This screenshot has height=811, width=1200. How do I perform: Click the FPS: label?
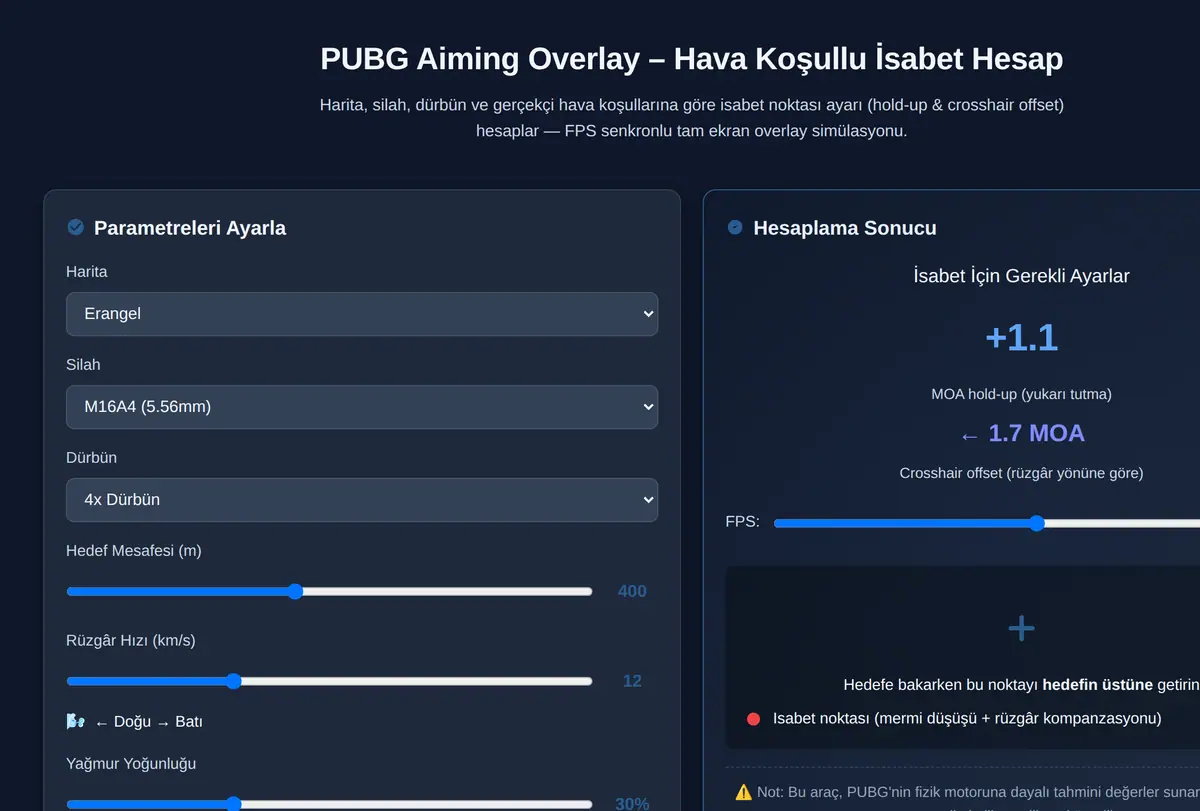pyautogui.click(x=742, y=522)
